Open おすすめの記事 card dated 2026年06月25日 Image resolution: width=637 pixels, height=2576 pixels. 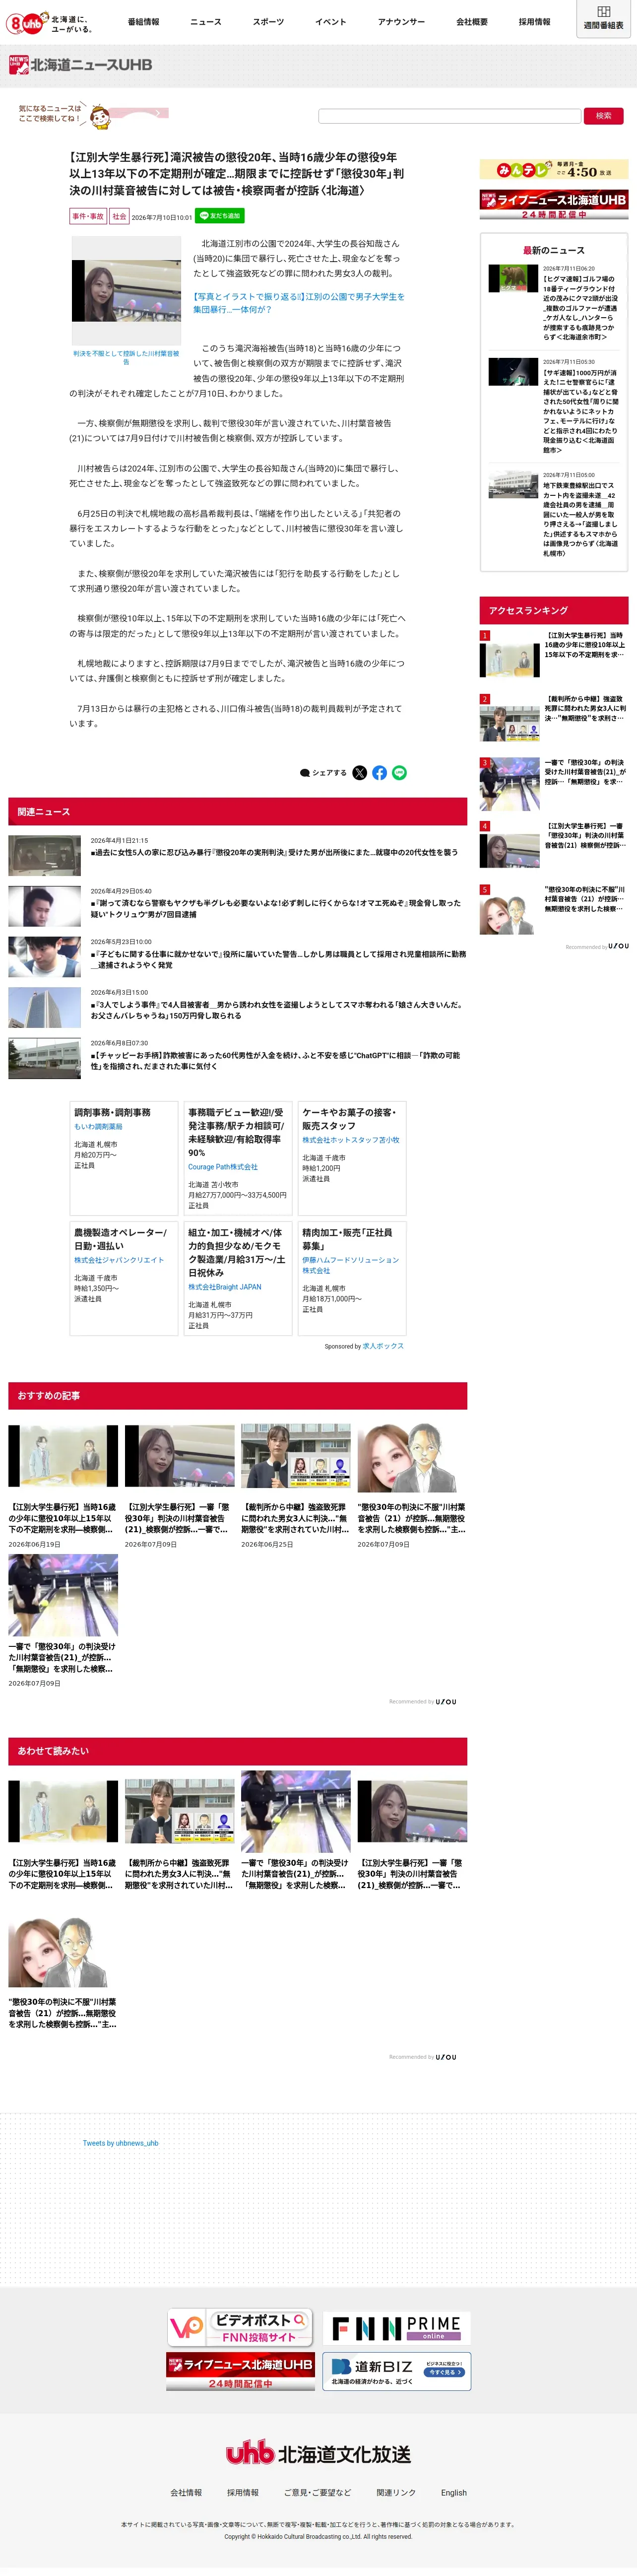[x=295, y=1486]
